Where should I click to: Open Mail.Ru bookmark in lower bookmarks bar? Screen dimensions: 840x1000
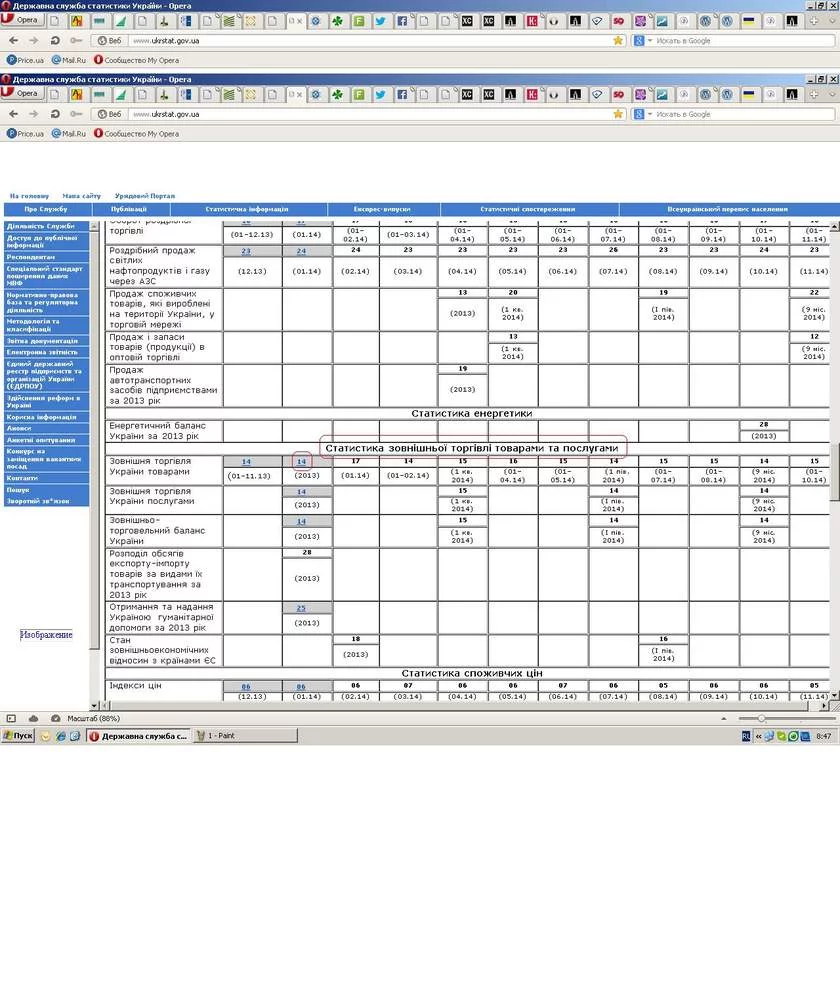point(68,134)
